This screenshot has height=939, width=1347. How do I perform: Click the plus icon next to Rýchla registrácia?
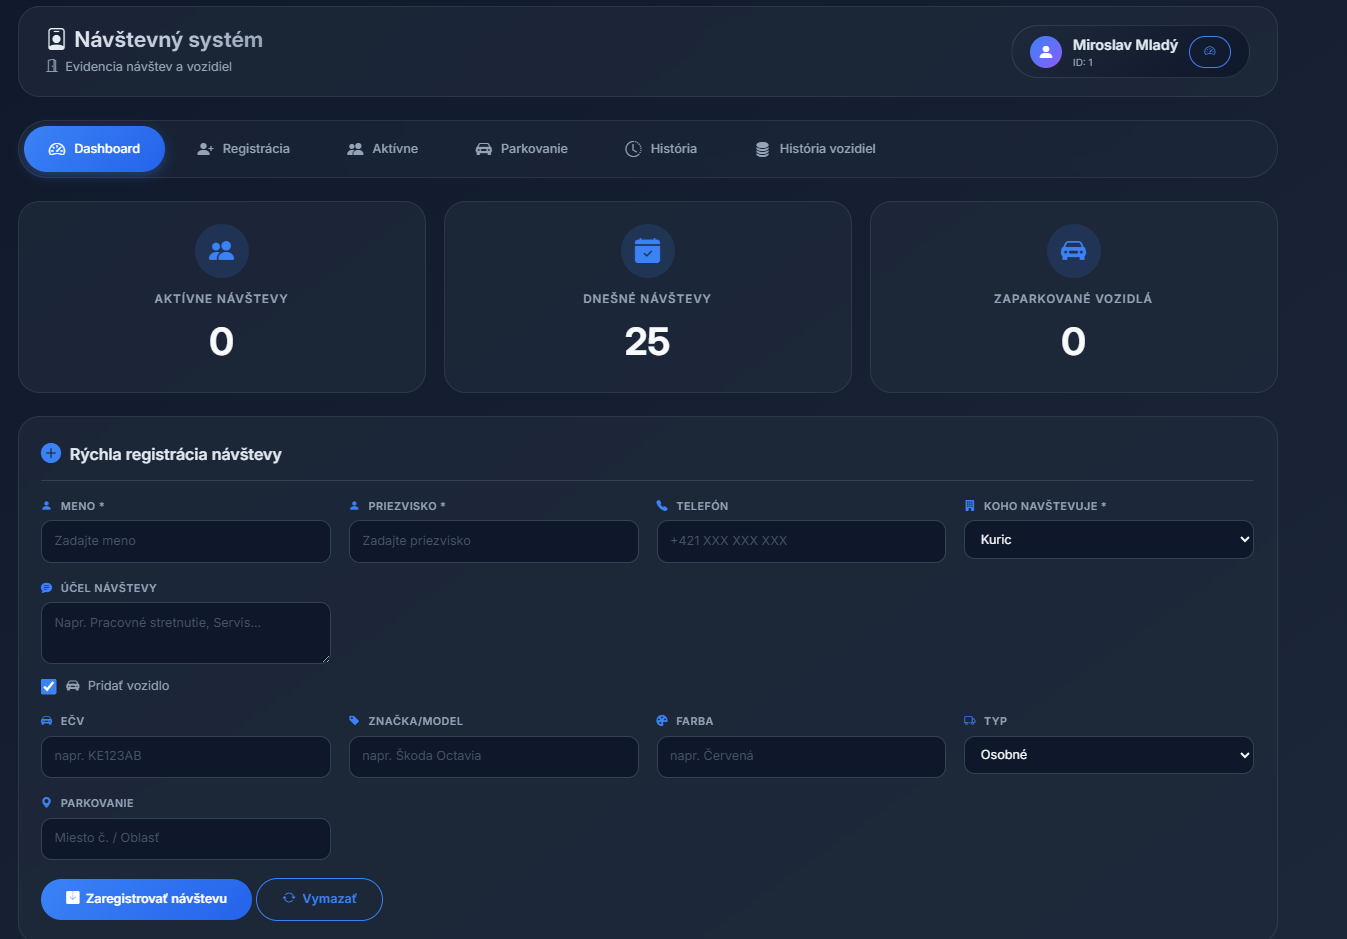(x=51, y=454)
